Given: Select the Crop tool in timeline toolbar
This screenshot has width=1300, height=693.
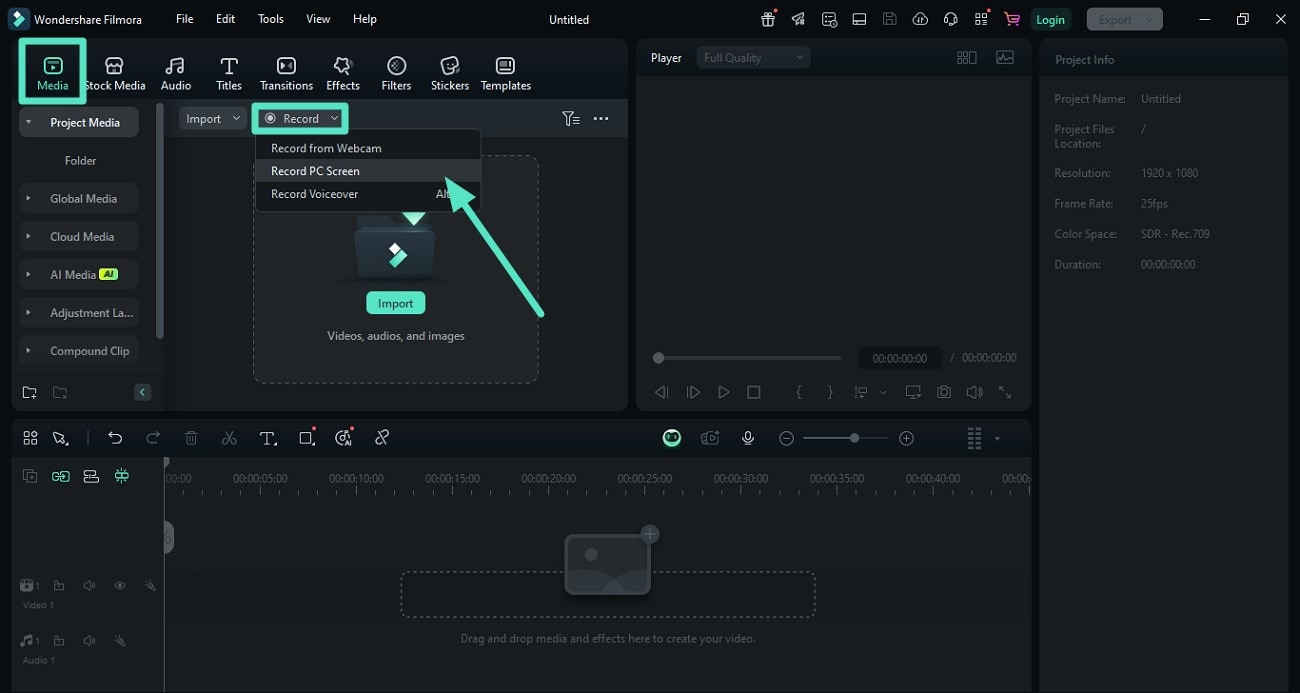Looking at the screenshot, I should click(307, 438).
